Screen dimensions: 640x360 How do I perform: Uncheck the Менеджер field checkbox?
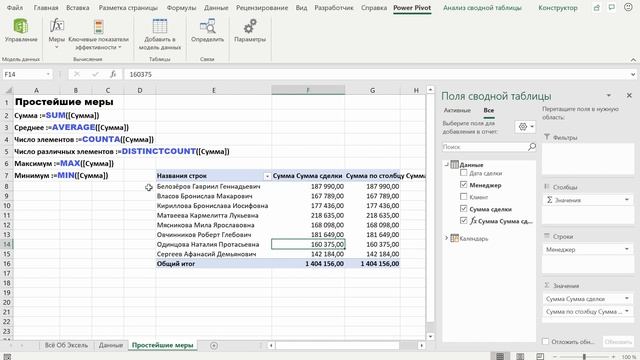(463, 184)
